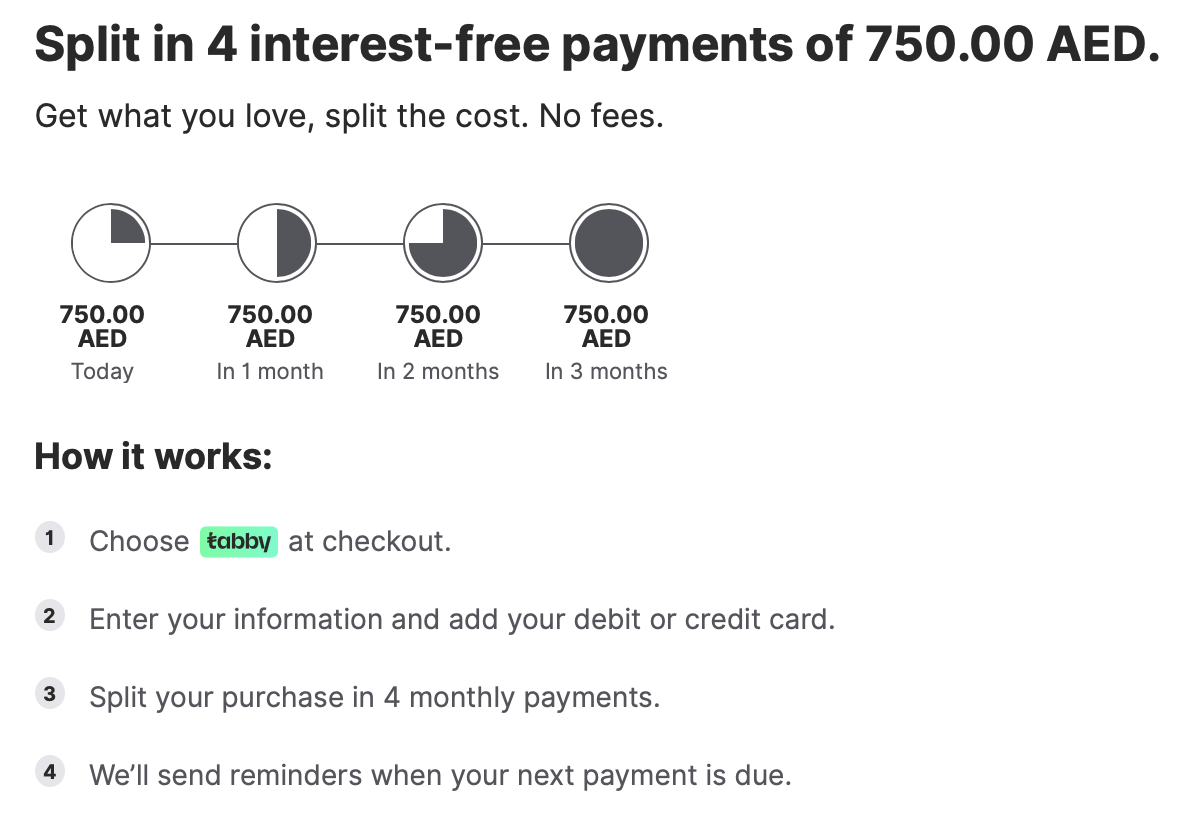Click the 'We'll send reminders' step text
Screen dimensions: 1198x834
coord(440,775)
